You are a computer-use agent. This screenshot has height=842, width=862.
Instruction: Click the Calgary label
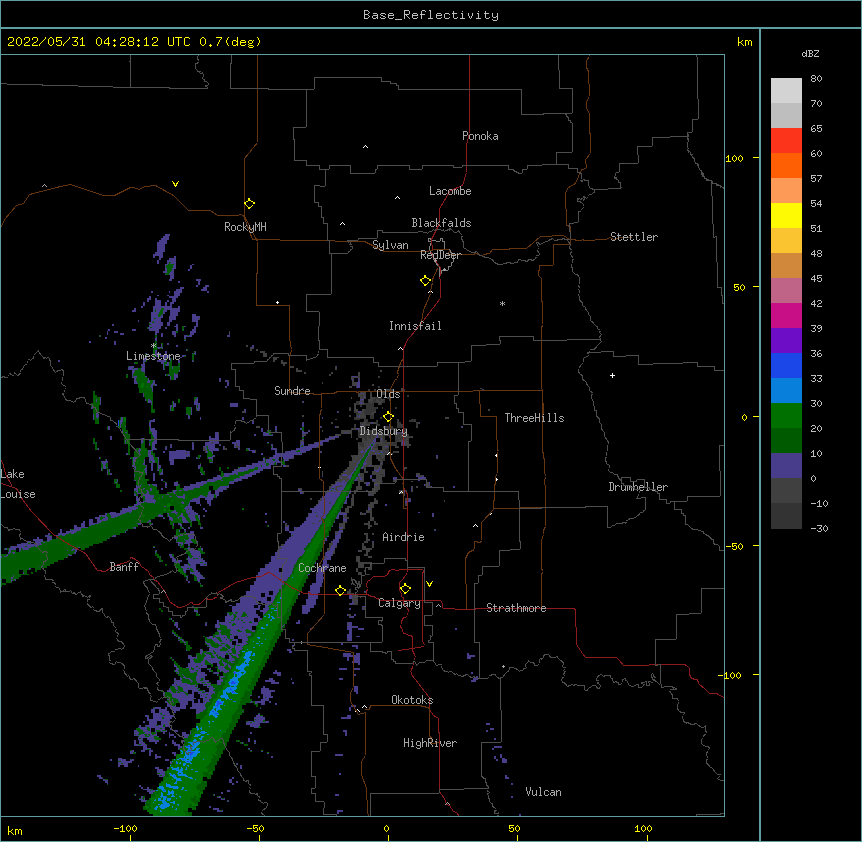(x=399, y=603)
